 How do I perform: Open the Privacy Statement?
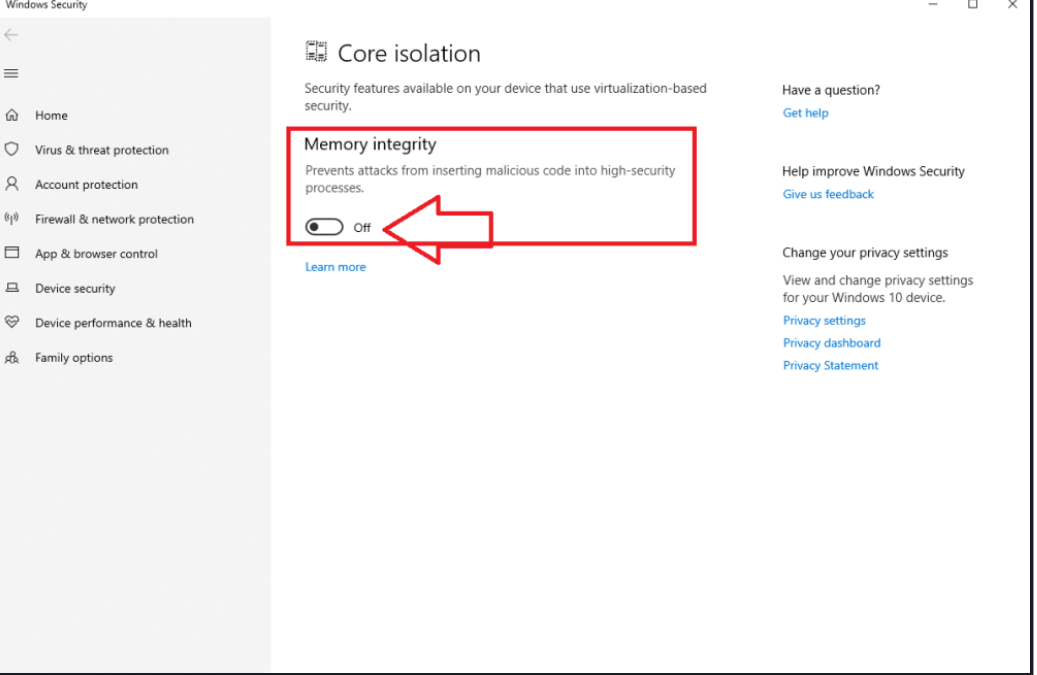click(829, 365)
